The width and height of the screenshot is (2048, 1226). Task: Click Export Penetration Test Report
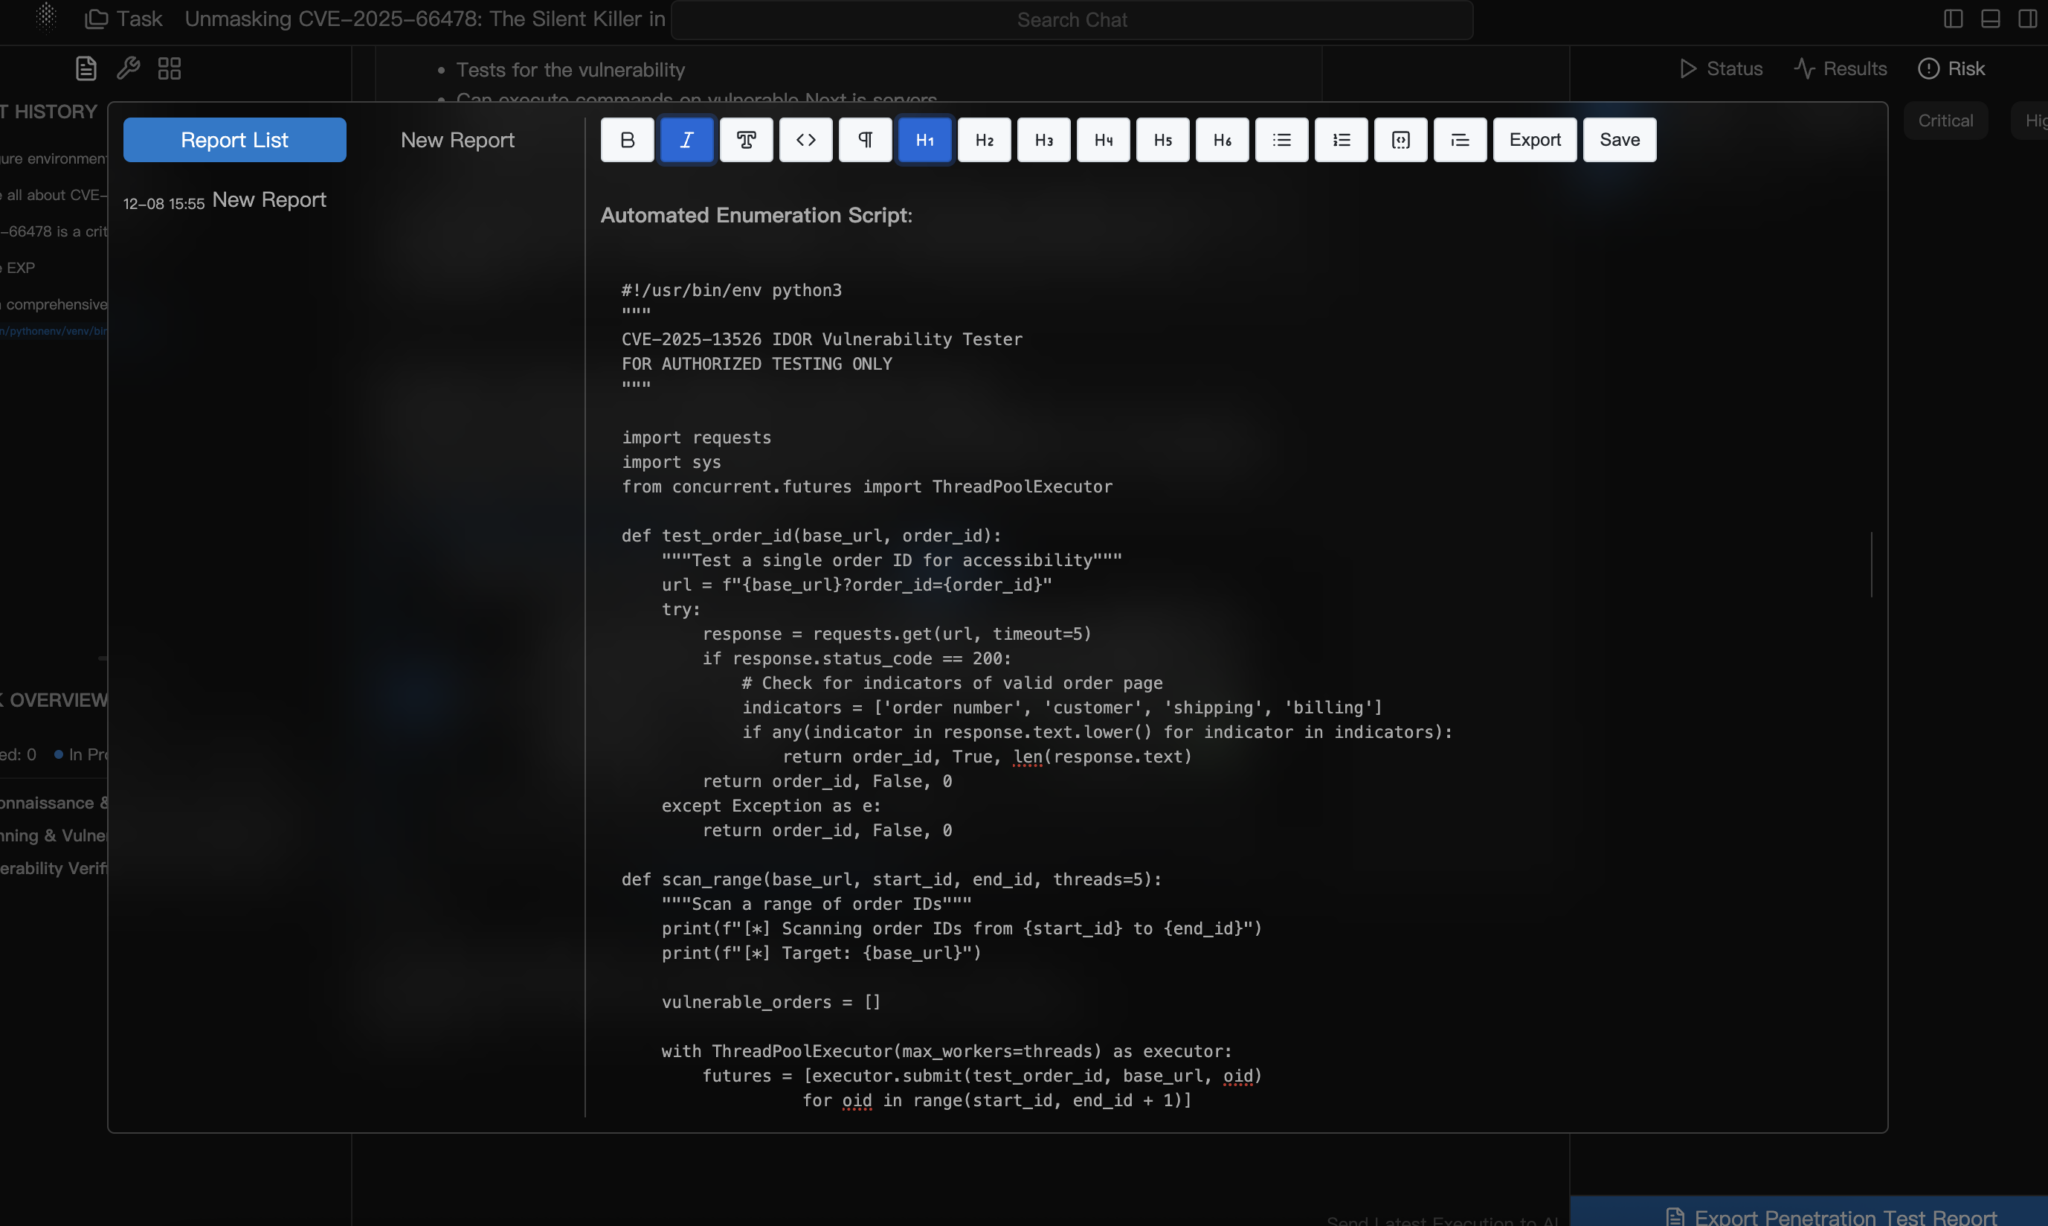(1830, 1215)
